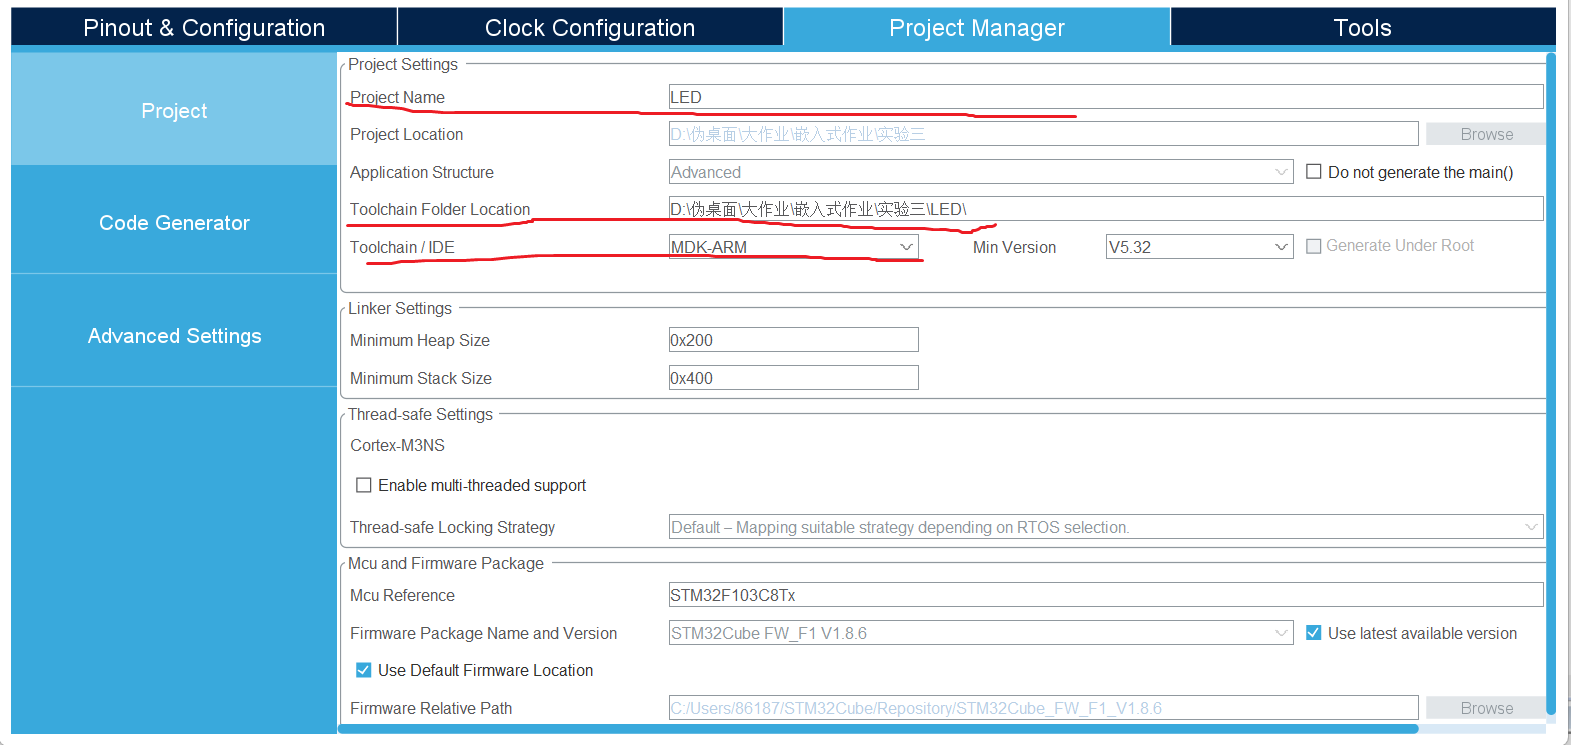Enable multi-threaded support checkbox
This screenshot has height=745, width=1571.
click(x=364, y=485)
